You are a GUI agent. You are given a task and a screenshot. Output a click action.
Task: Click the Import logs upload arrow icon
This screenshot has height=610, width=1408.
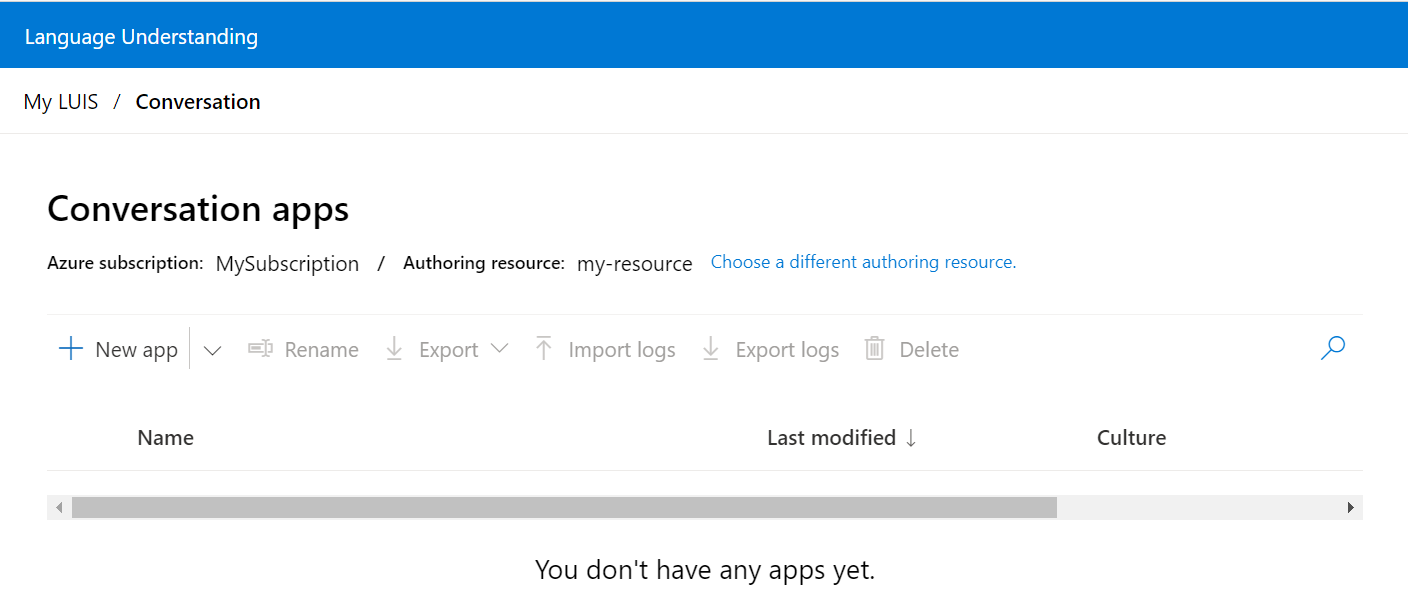tap(544, 349)
